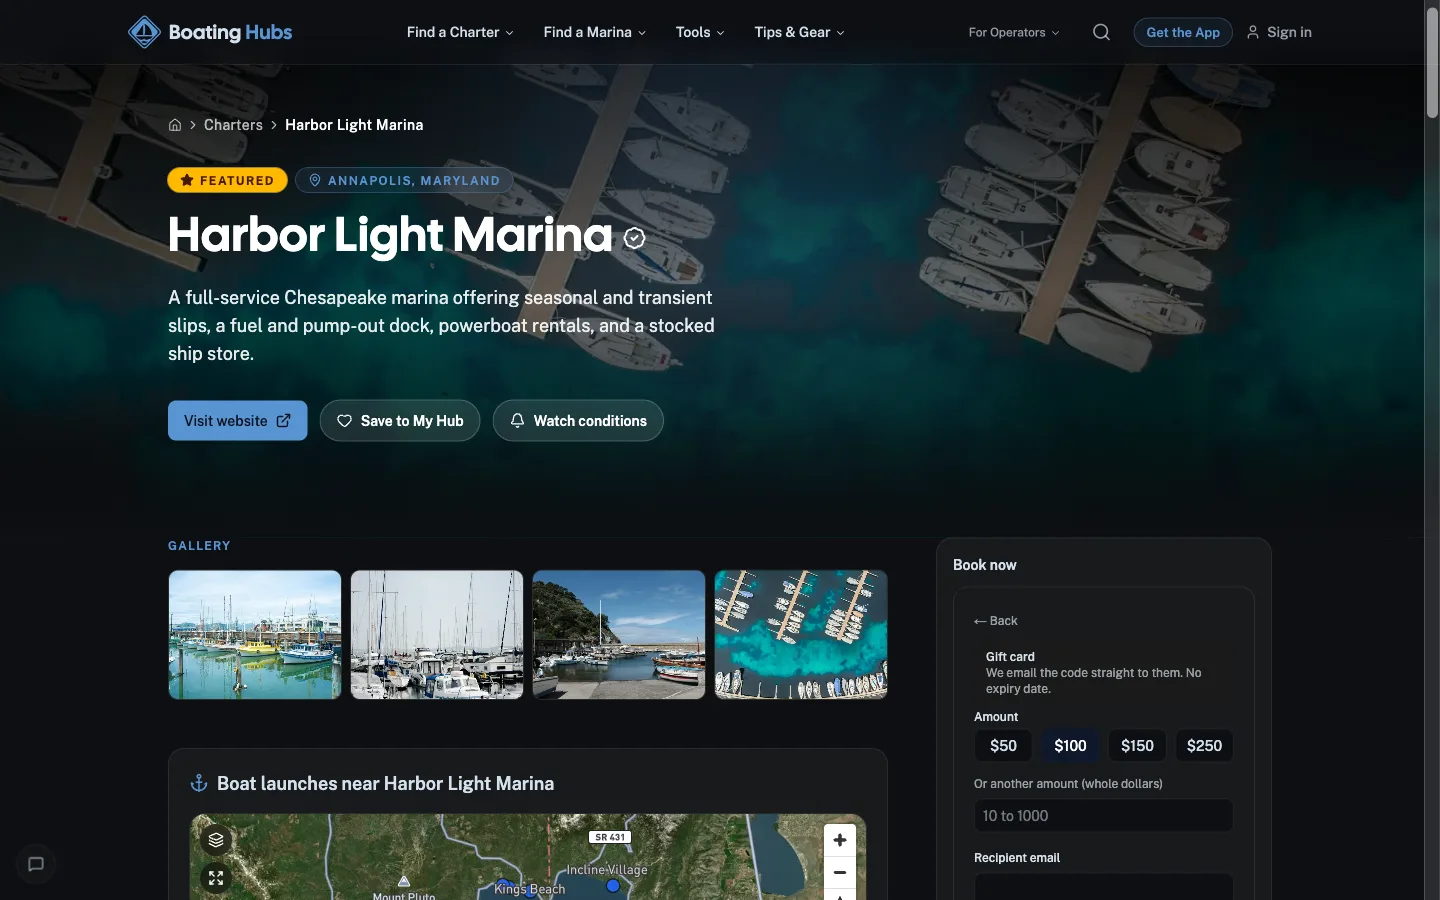Image resolution: width=1440 pixels, height=900 pixels.
Task: Click Visit website button
Action: 238,421
